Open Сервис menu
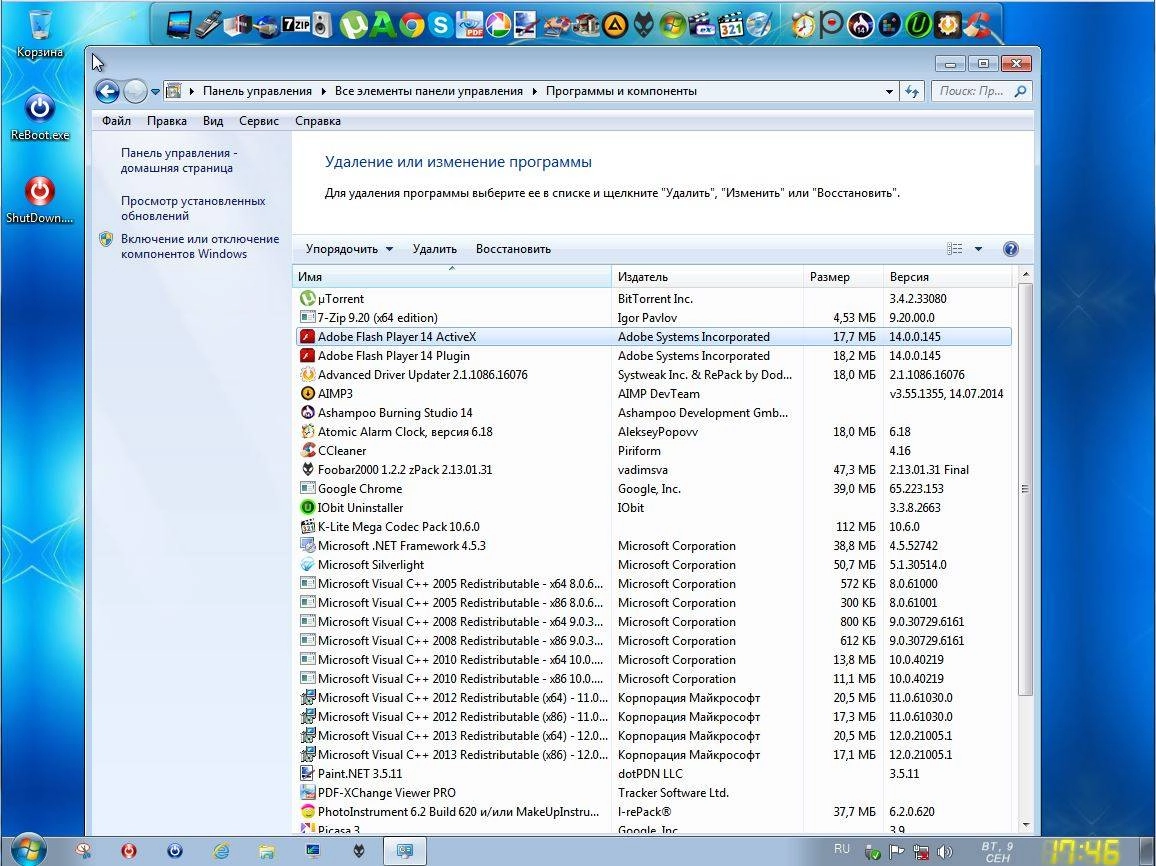The image size is (1156, 866). coord(259,121)
